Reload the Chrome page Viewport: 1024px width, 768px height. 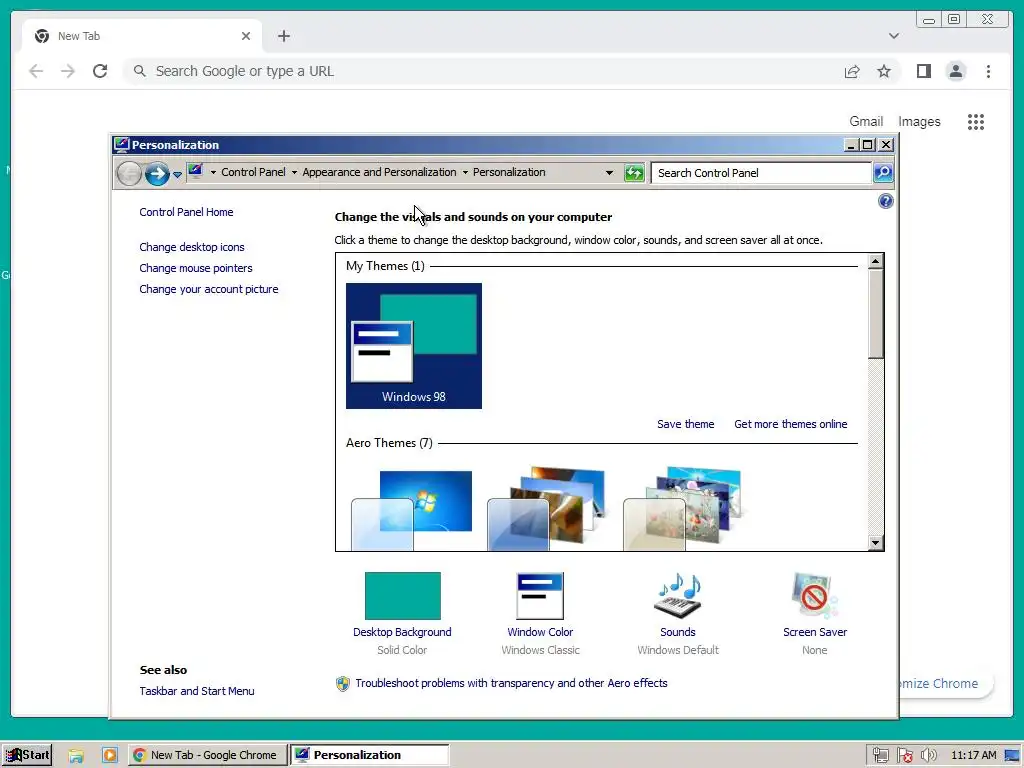pyautogui.click(x=100, y=71)
